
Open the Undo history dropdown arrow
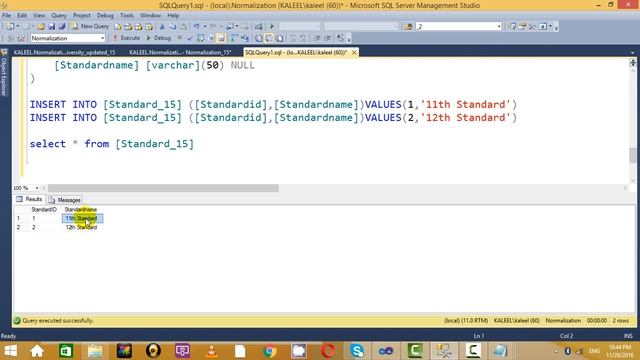(x=204, y=27)
